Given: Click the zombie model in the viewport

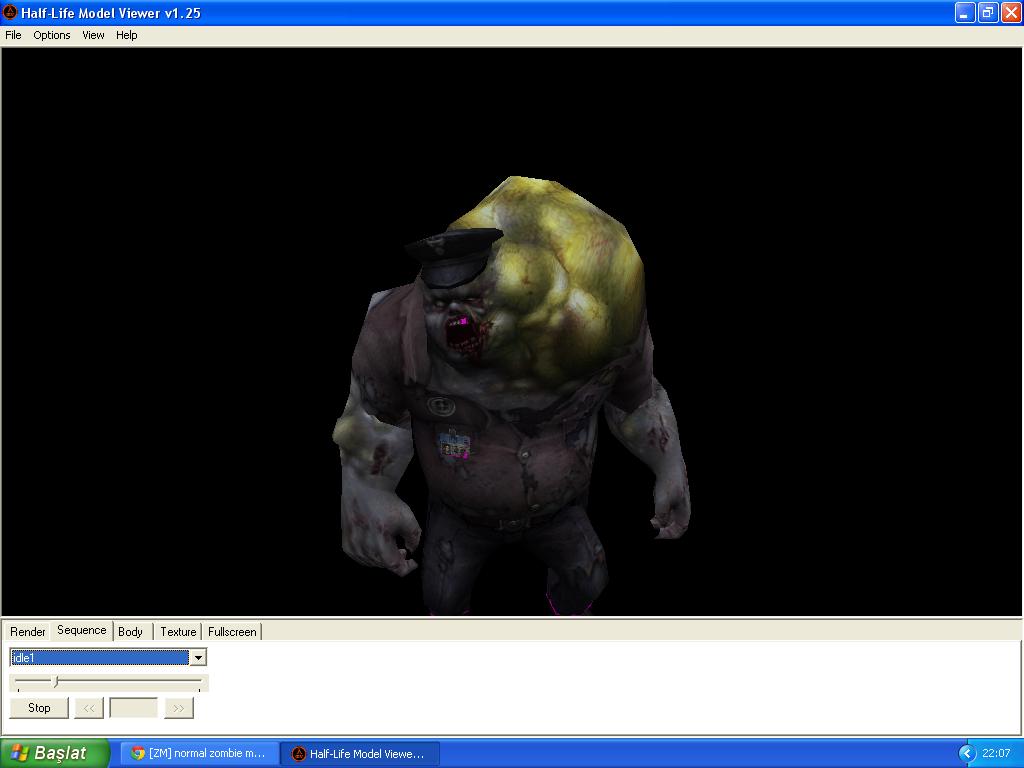Looking at the screenshot, I should click(x=510, y=400).
